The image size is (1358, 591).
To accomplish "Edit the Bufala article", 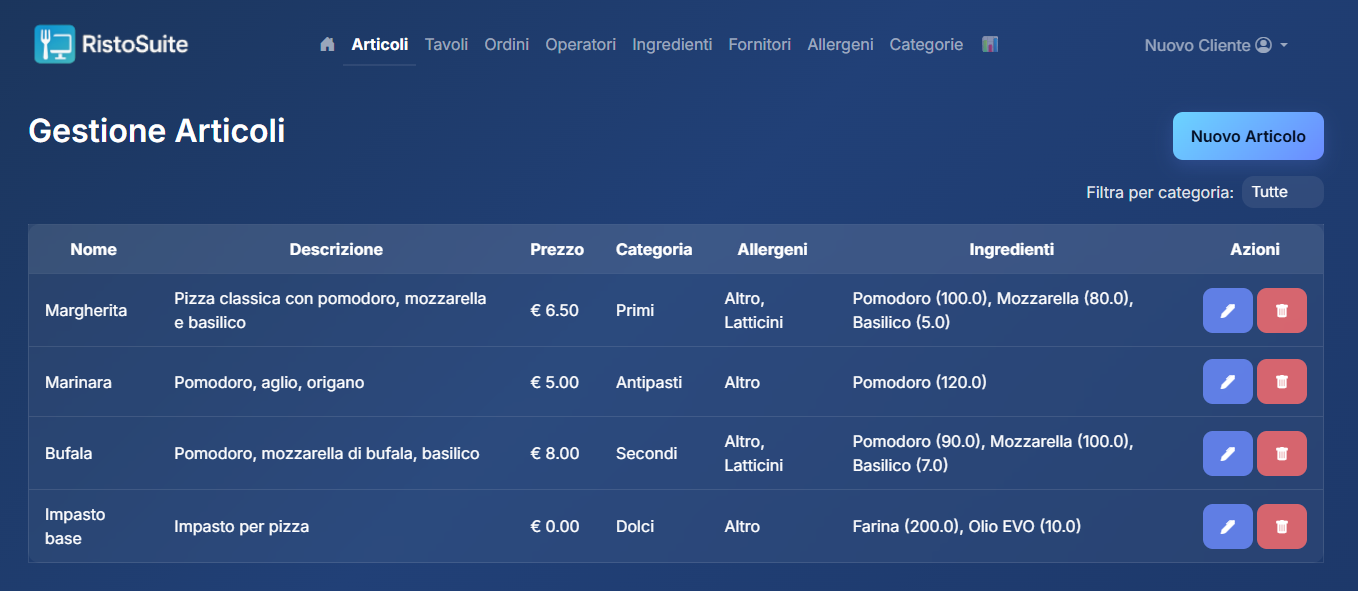I will (x=1227, y=453).
